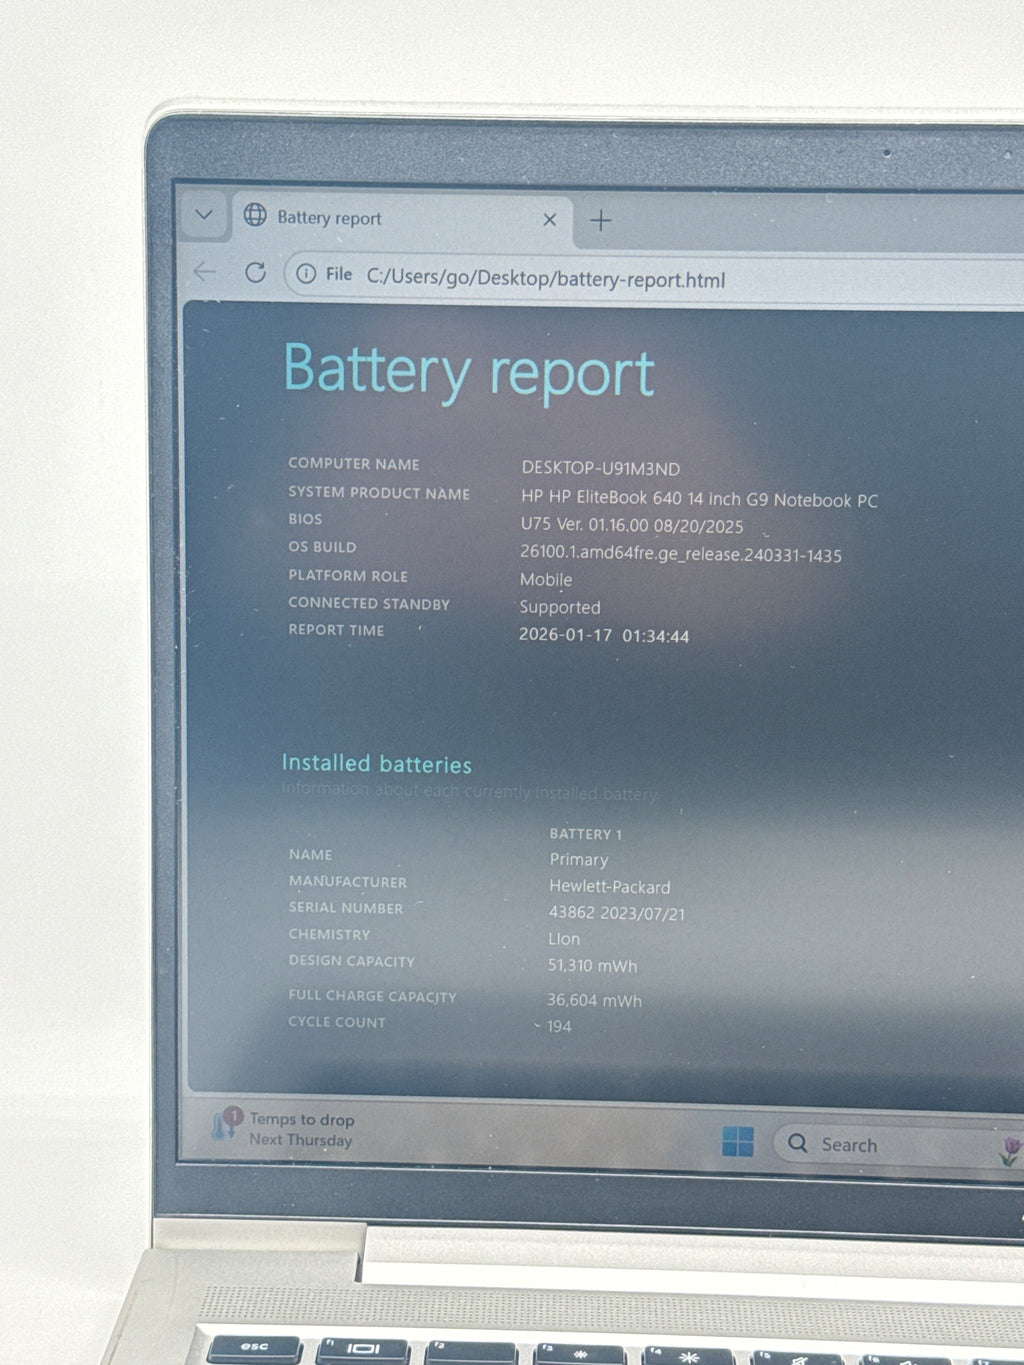The width and height of the screenshot is (1024, 1365).
Task: Click the Installed batteries heading
Action: (376, 764)
